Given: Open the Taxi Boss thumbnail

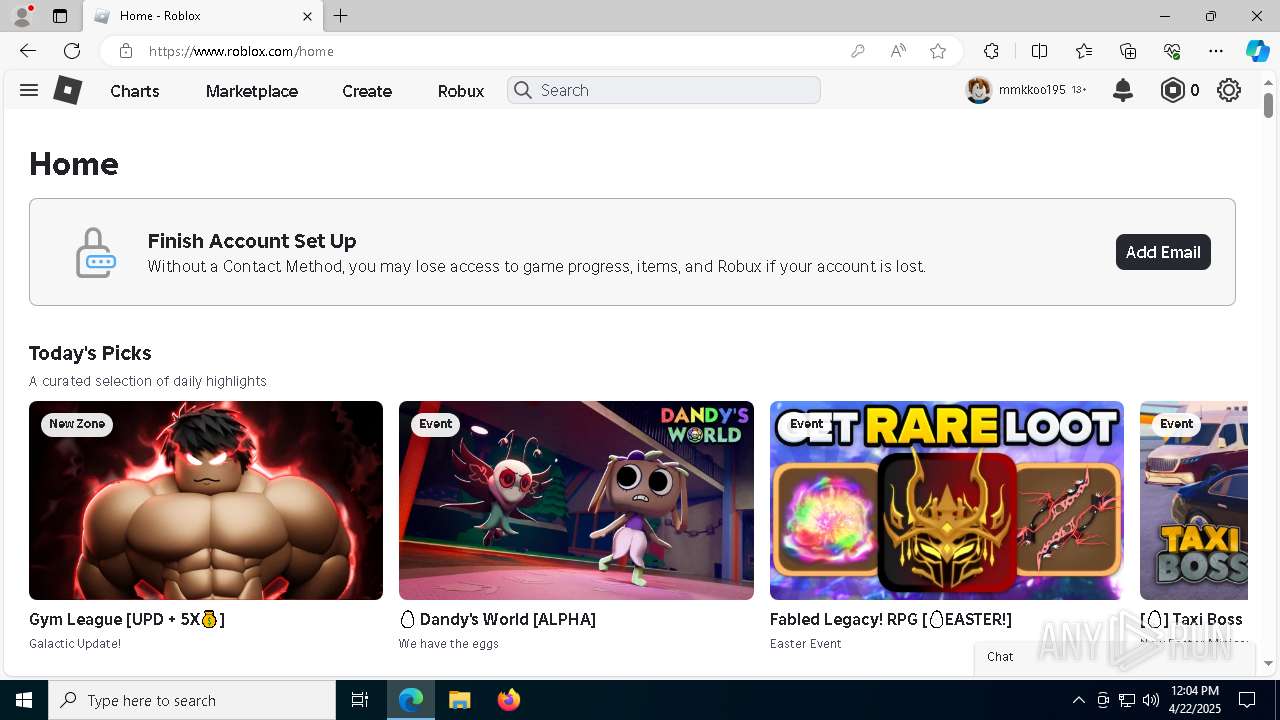Looking at the screenshot, I should point(1194,500).
